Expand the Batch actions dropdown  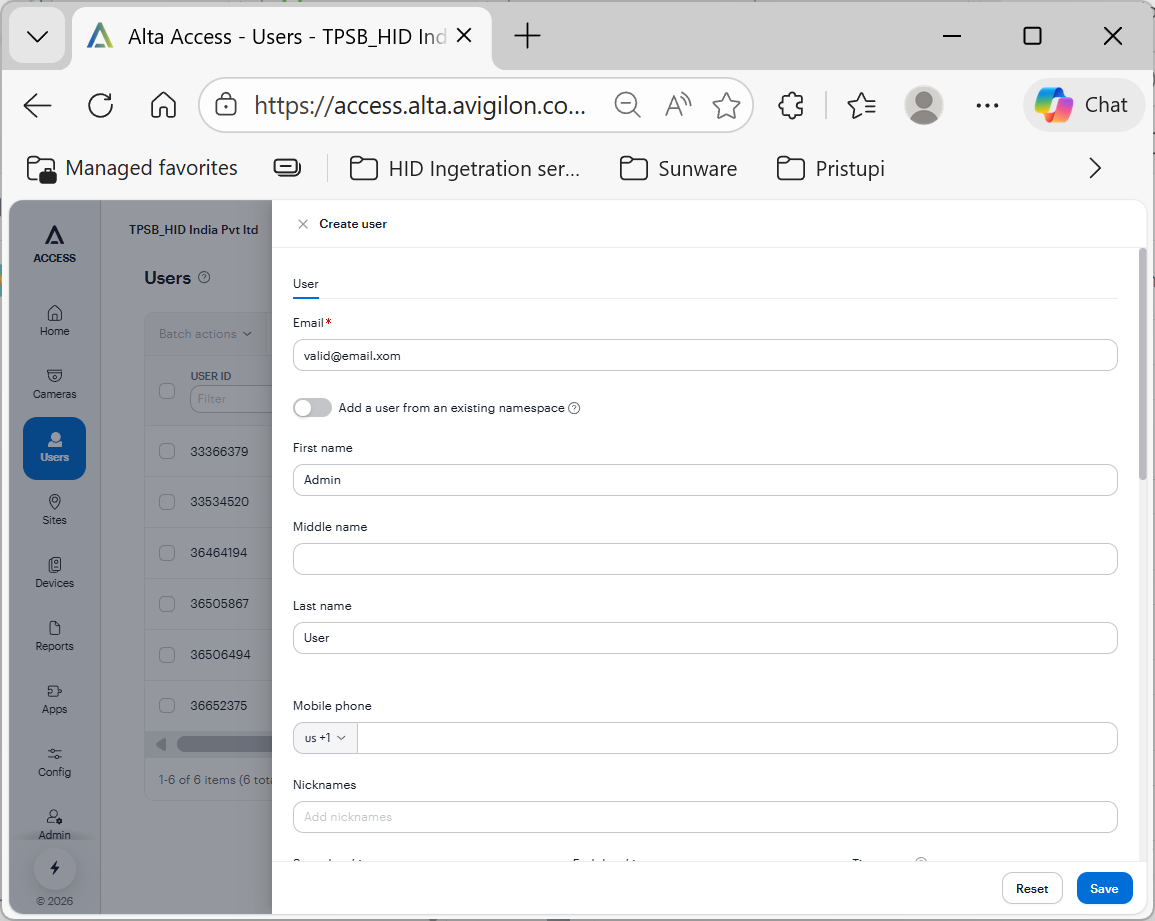coord(206,334)
